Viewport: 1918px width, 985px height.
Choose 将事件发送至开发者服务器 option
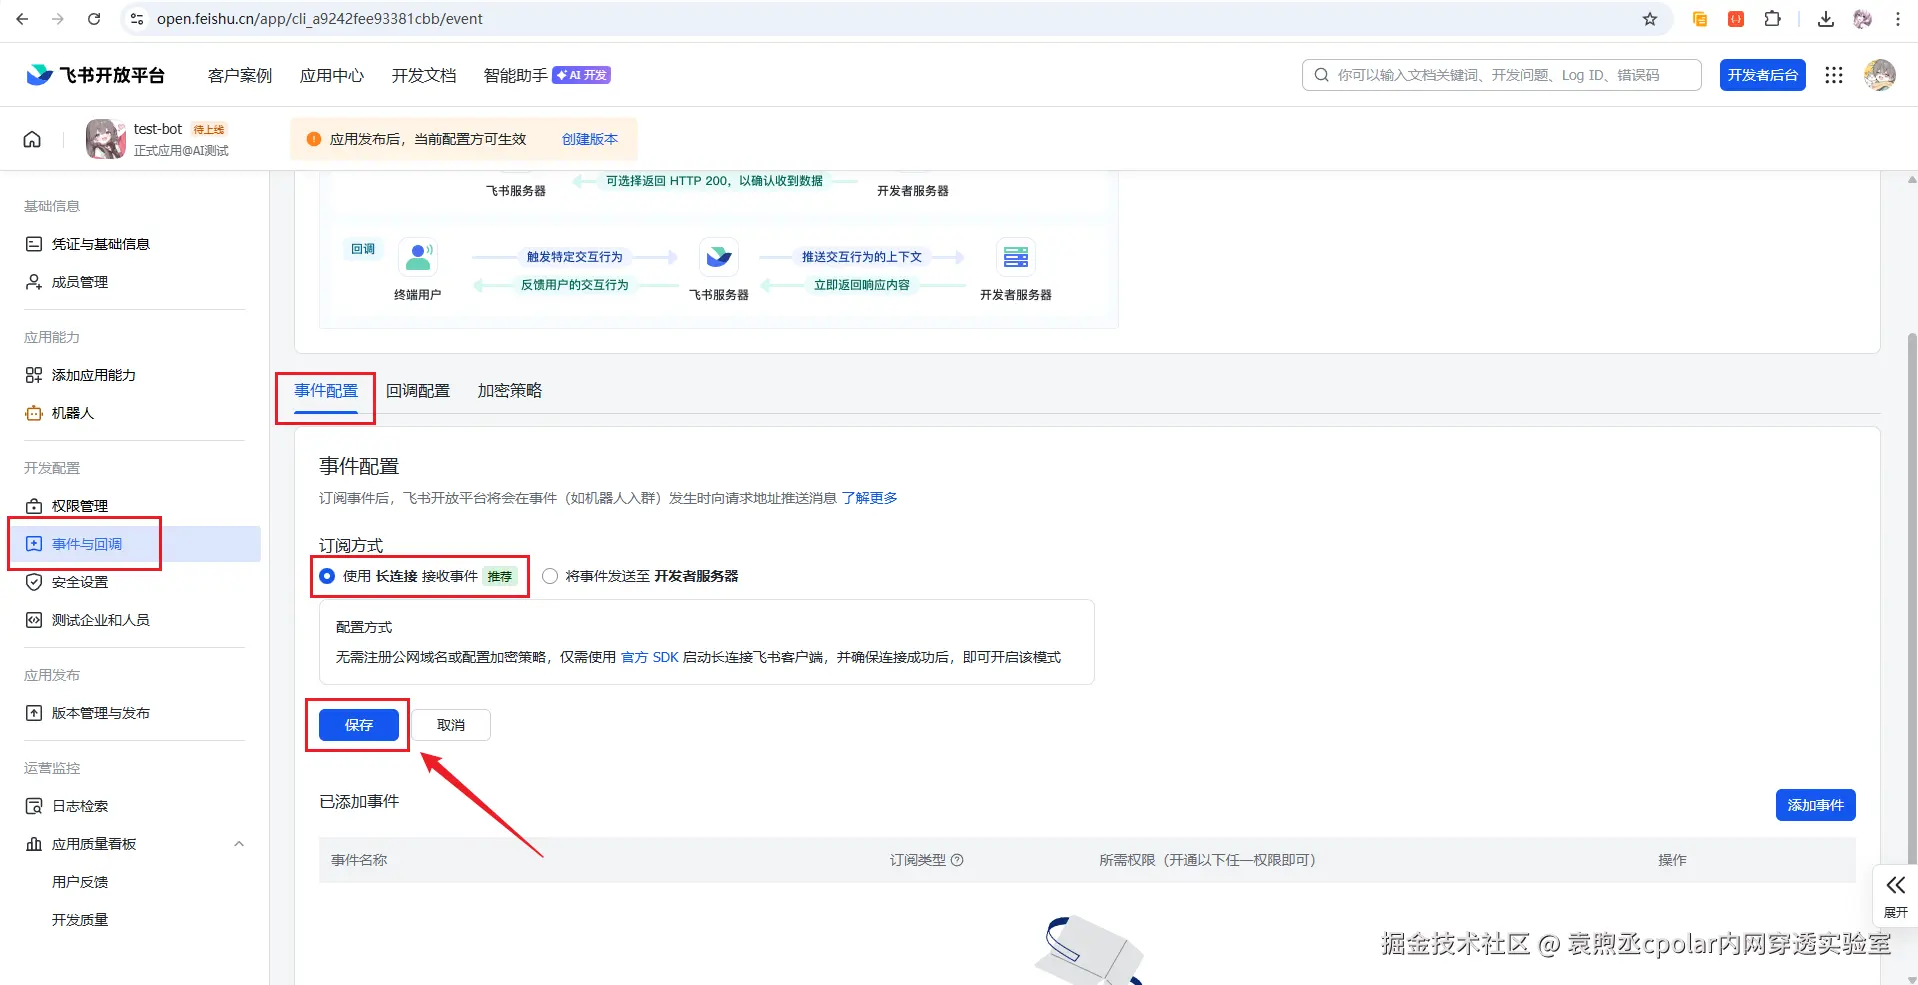[x=549, y=575]
